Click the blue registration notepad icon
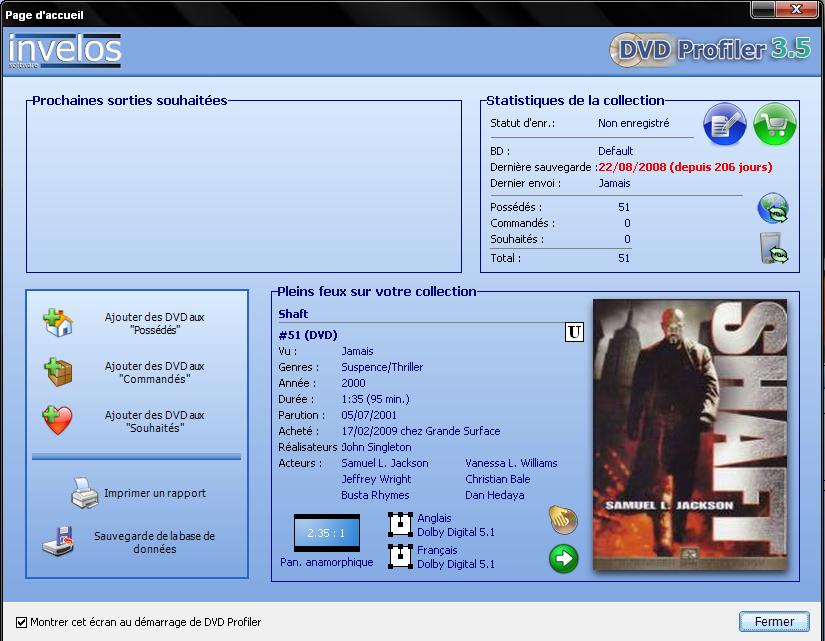 [725, 125]
